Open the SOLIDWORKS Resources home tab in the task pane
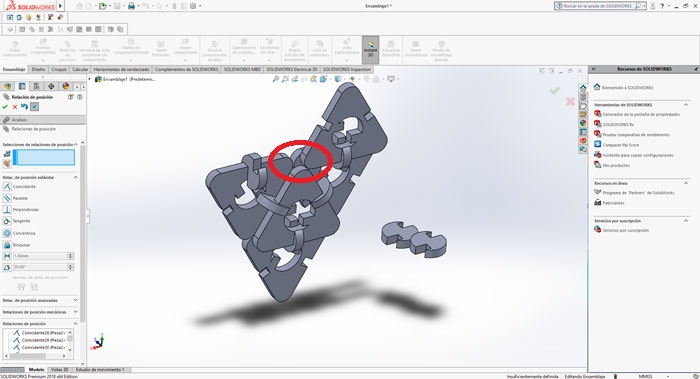This screenshot has width=700, height=379. [x=583, y=87]
